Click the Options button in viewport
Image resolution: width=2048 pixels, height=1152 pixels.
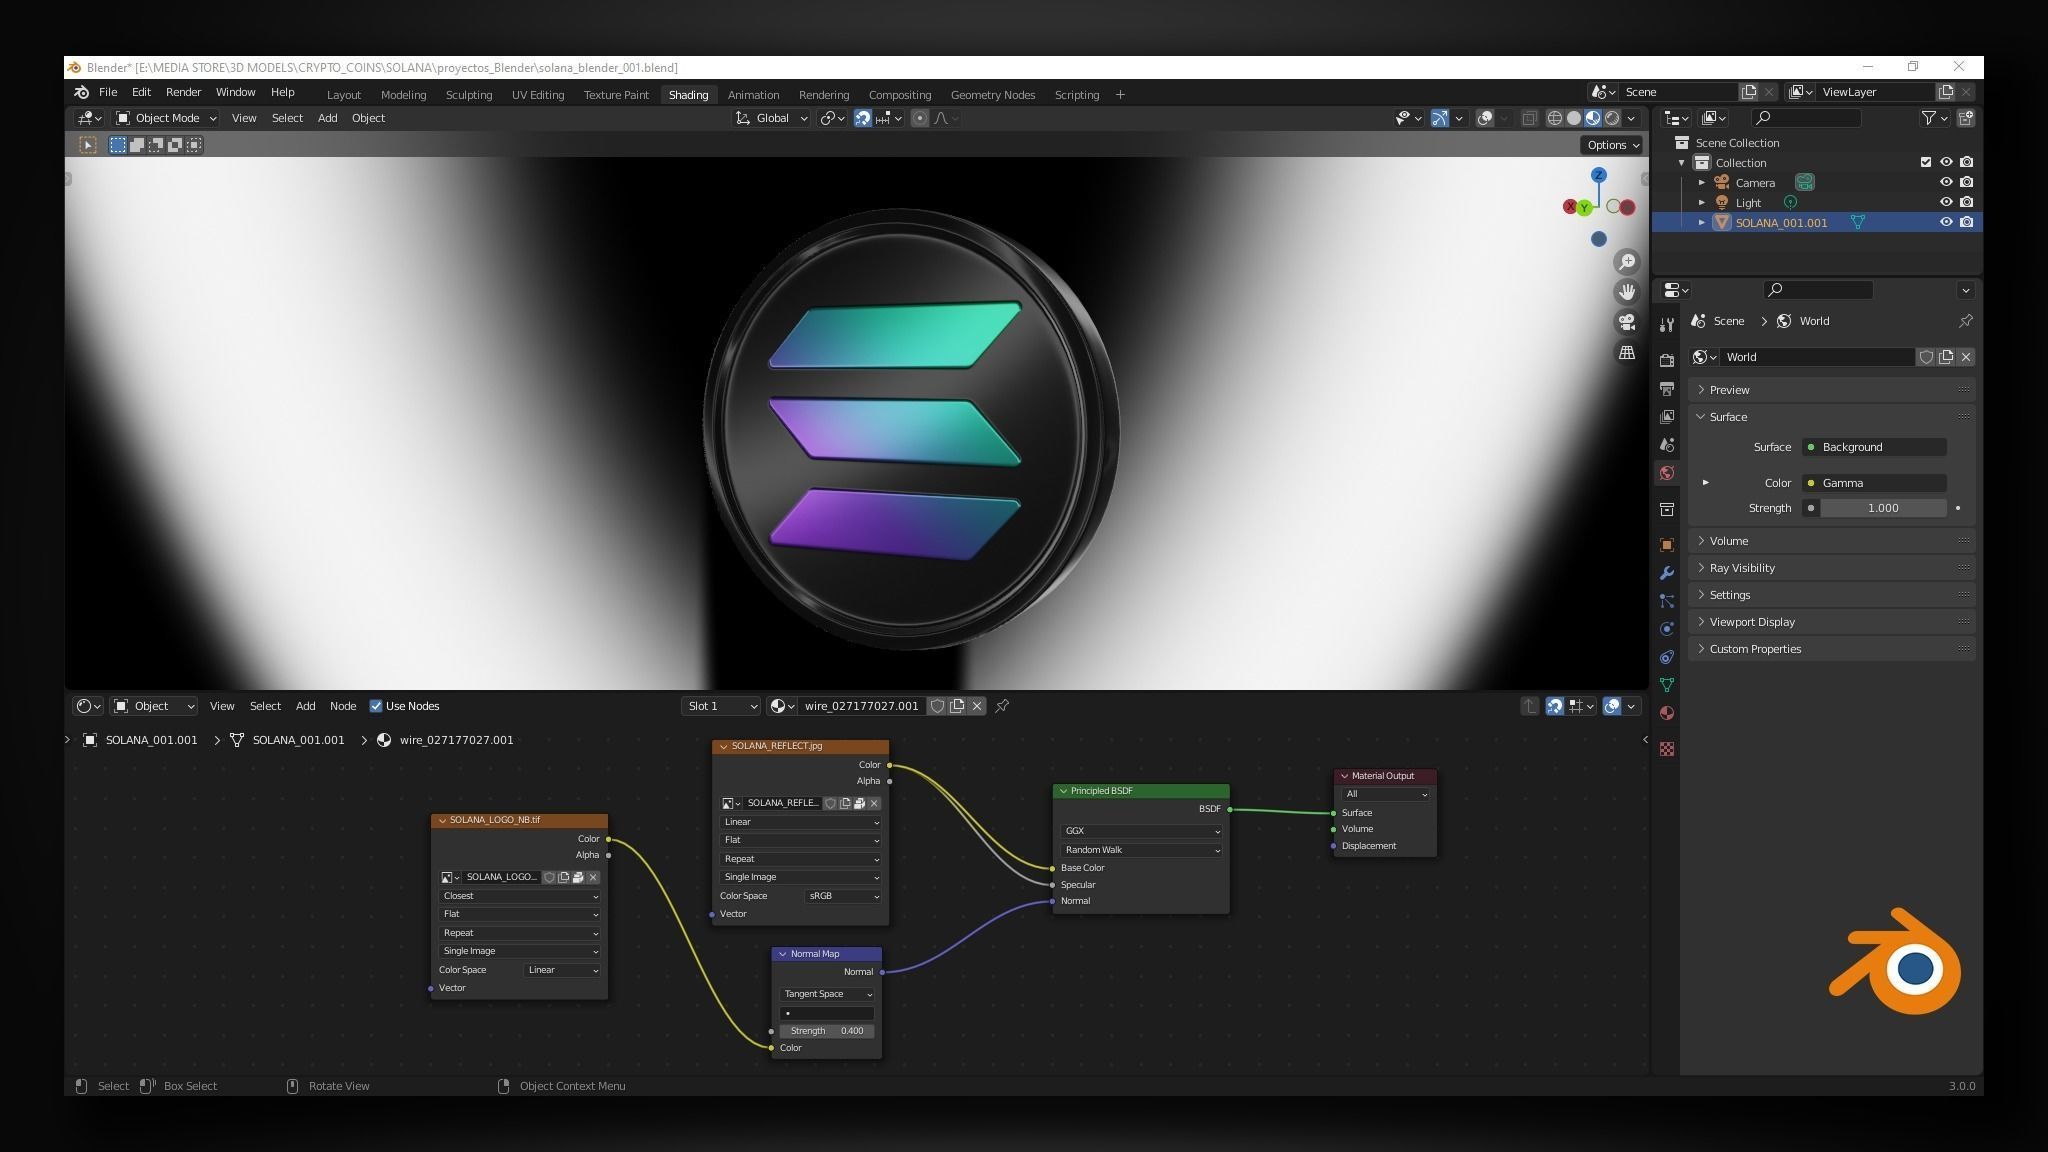[1612, 145]
